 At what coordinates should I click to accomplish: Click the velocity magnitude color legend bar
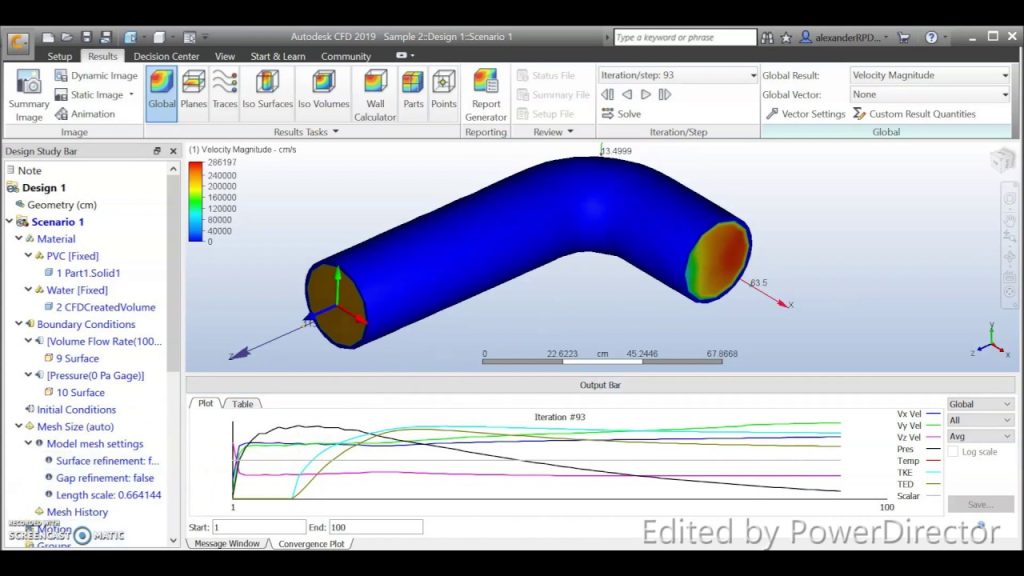(x=196, y=202)
